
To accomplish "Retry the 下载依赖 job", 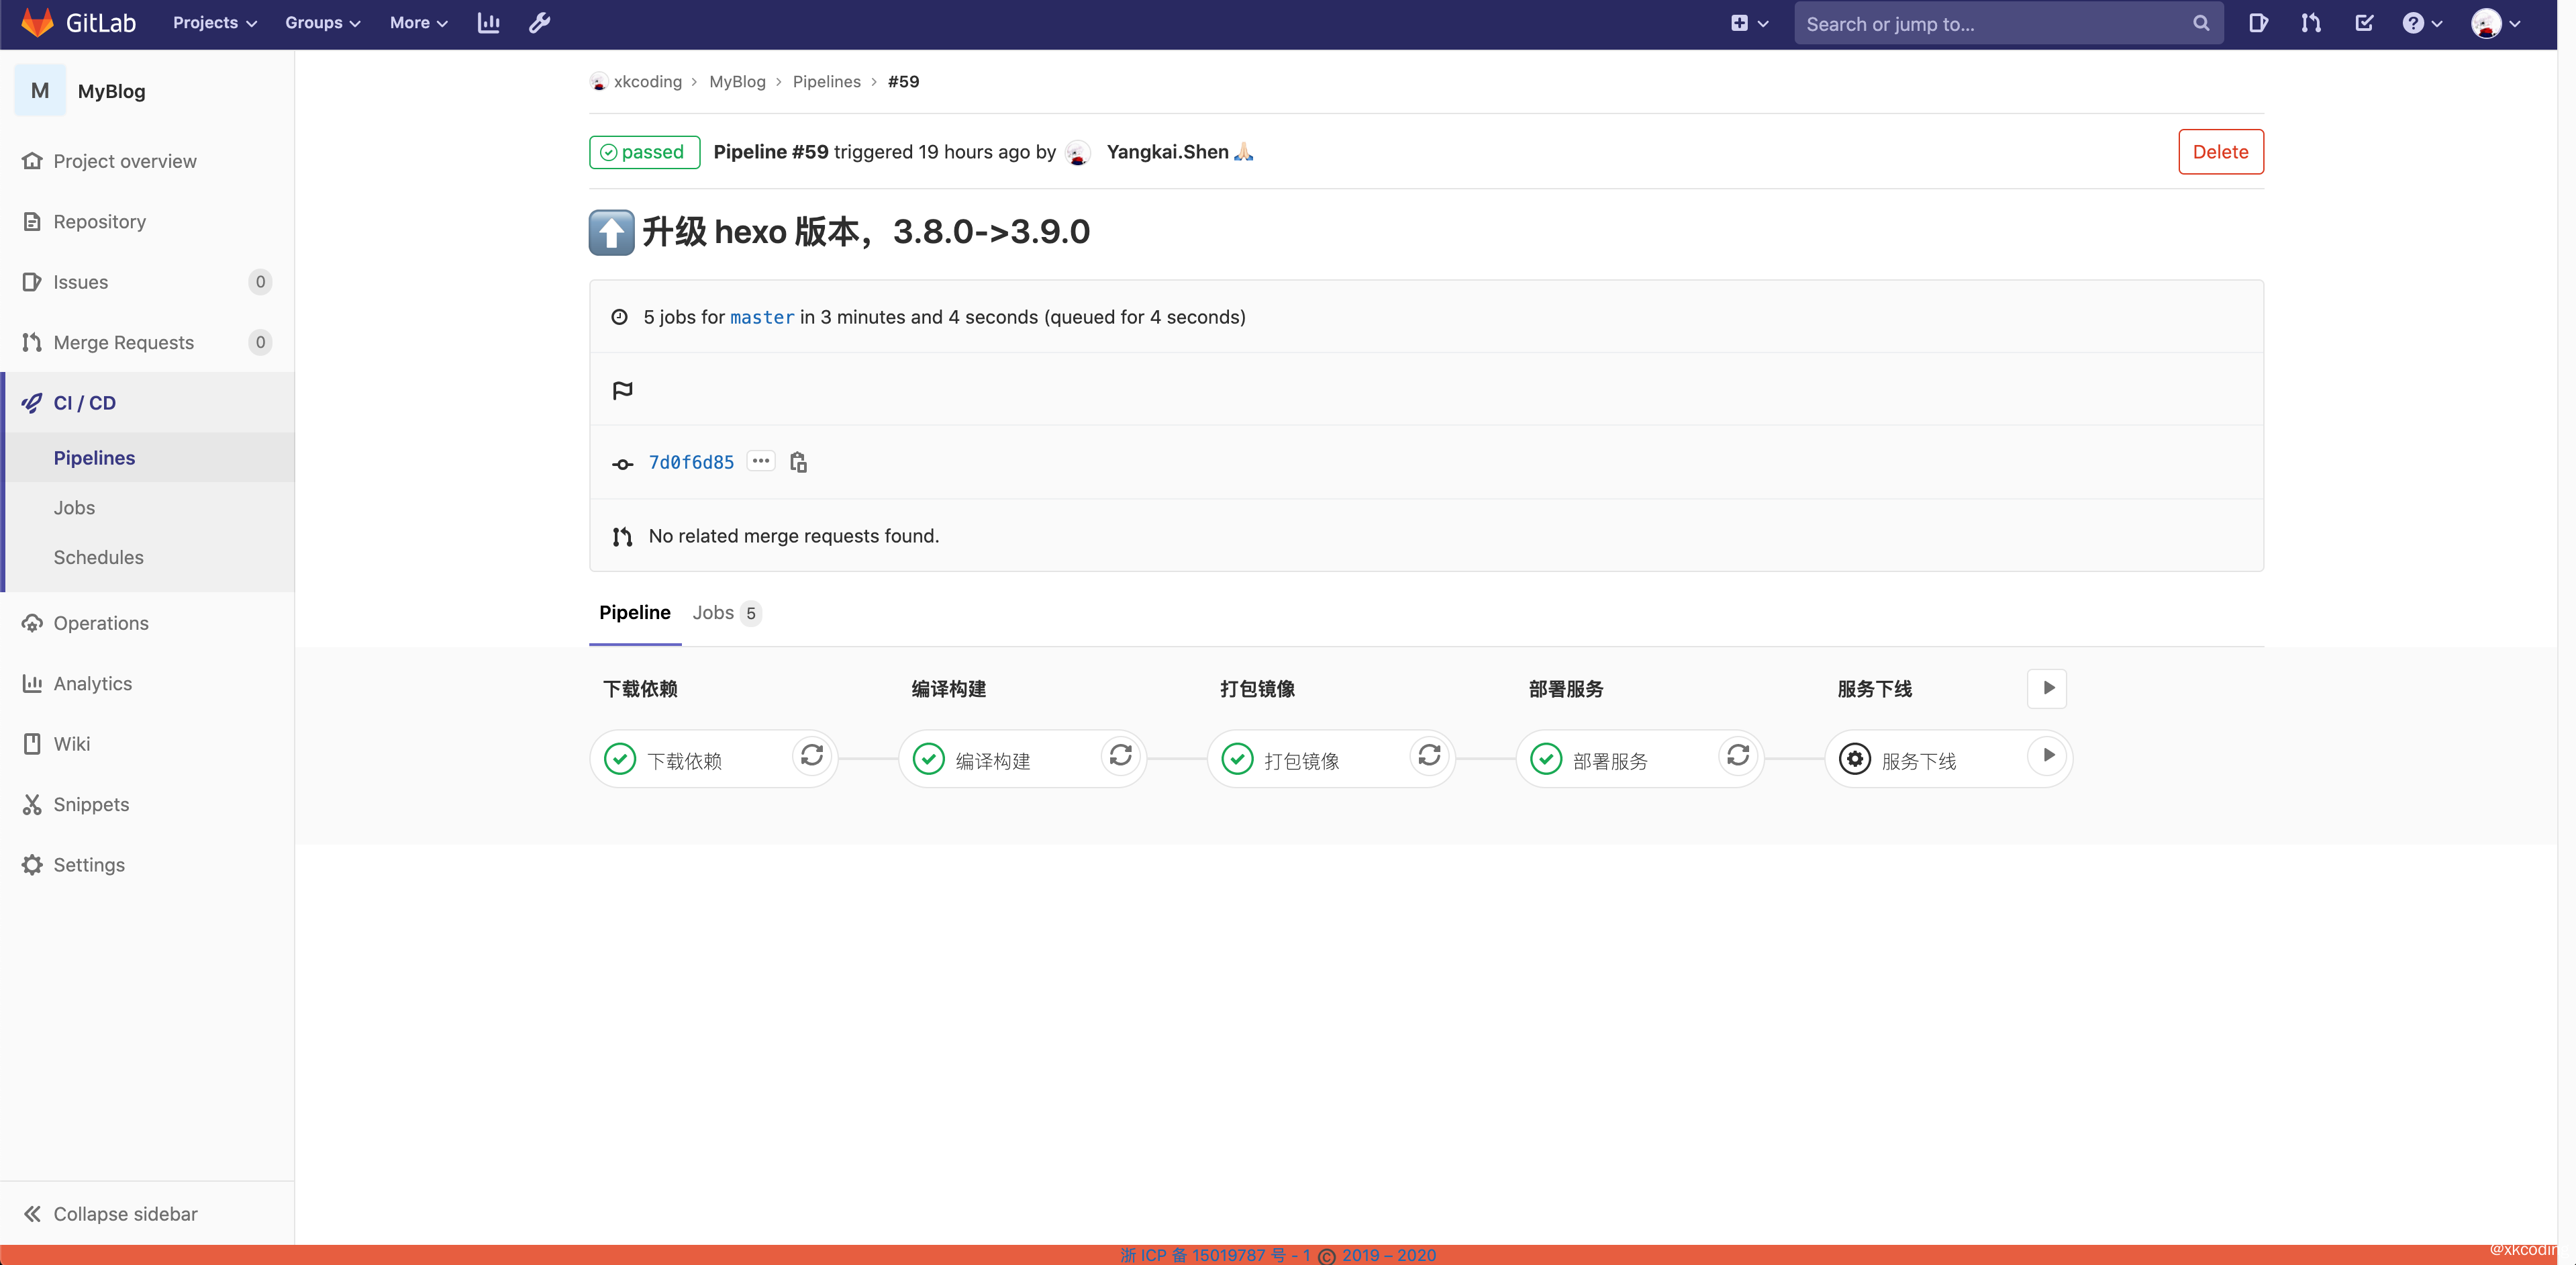I will [811, 756].
